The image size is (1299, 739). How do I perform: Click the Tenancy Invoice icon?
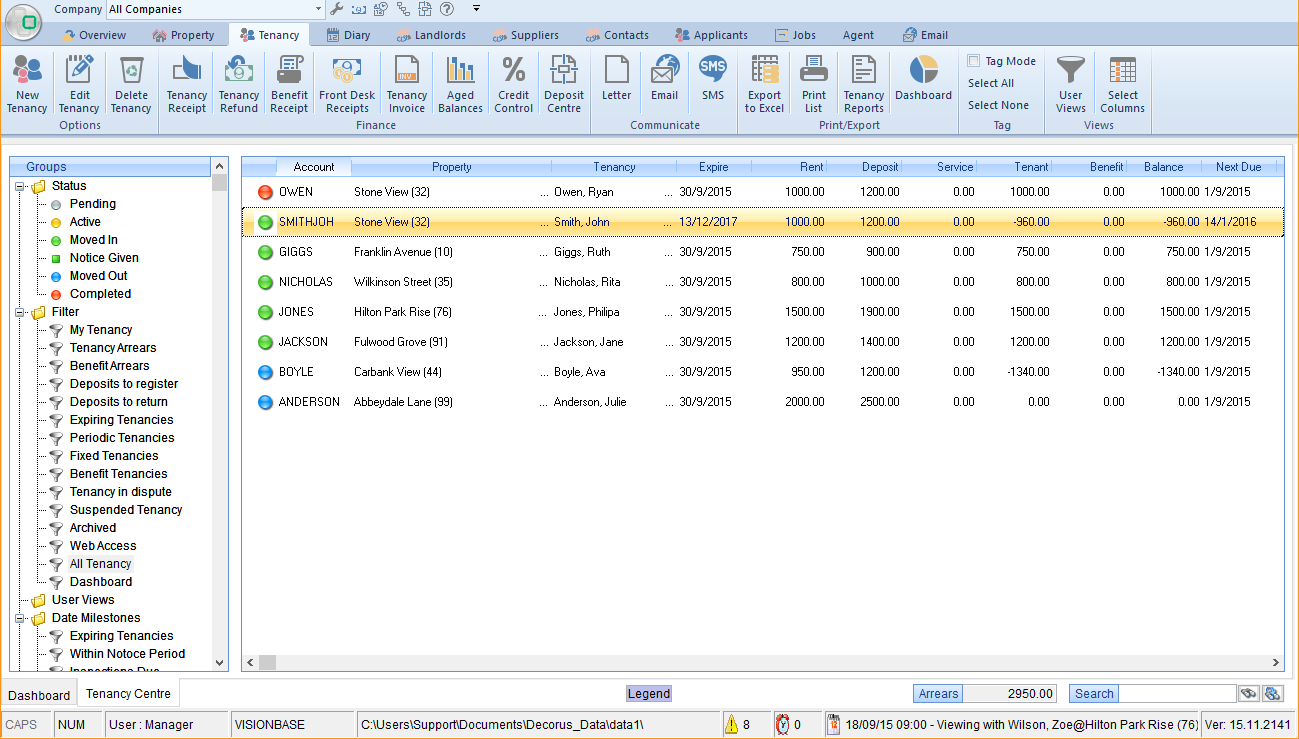point(407,84)
